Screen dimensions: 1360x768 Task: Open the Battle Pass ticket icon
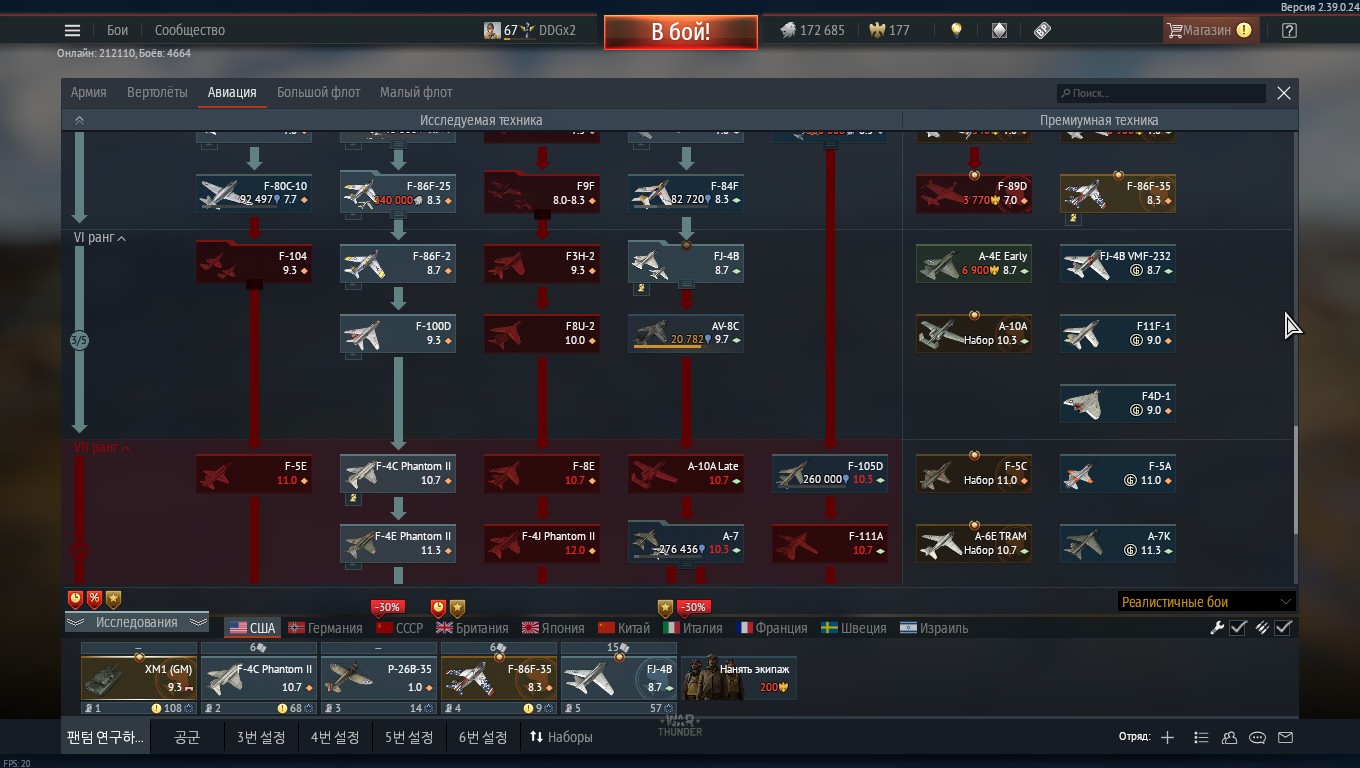tap(1042, 30)
